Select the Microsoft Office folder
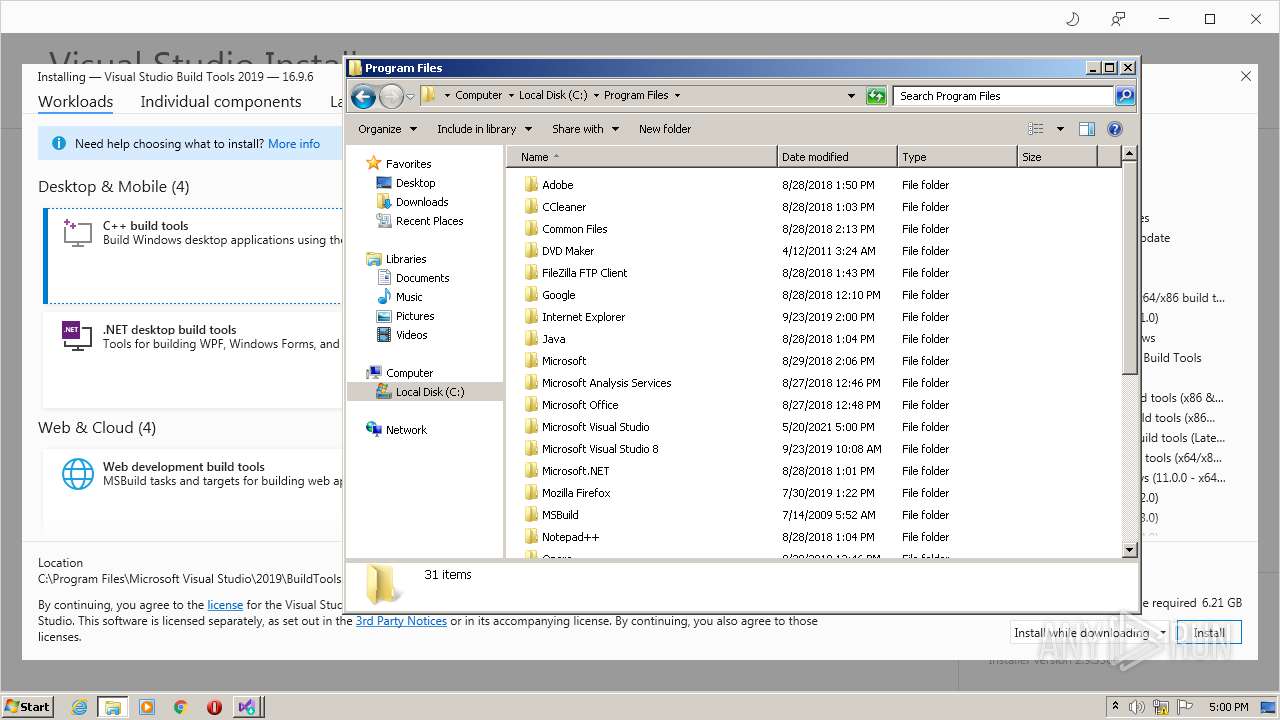Image resolution: width=1280 pixels, height=720 pixels. pos(580,405)
